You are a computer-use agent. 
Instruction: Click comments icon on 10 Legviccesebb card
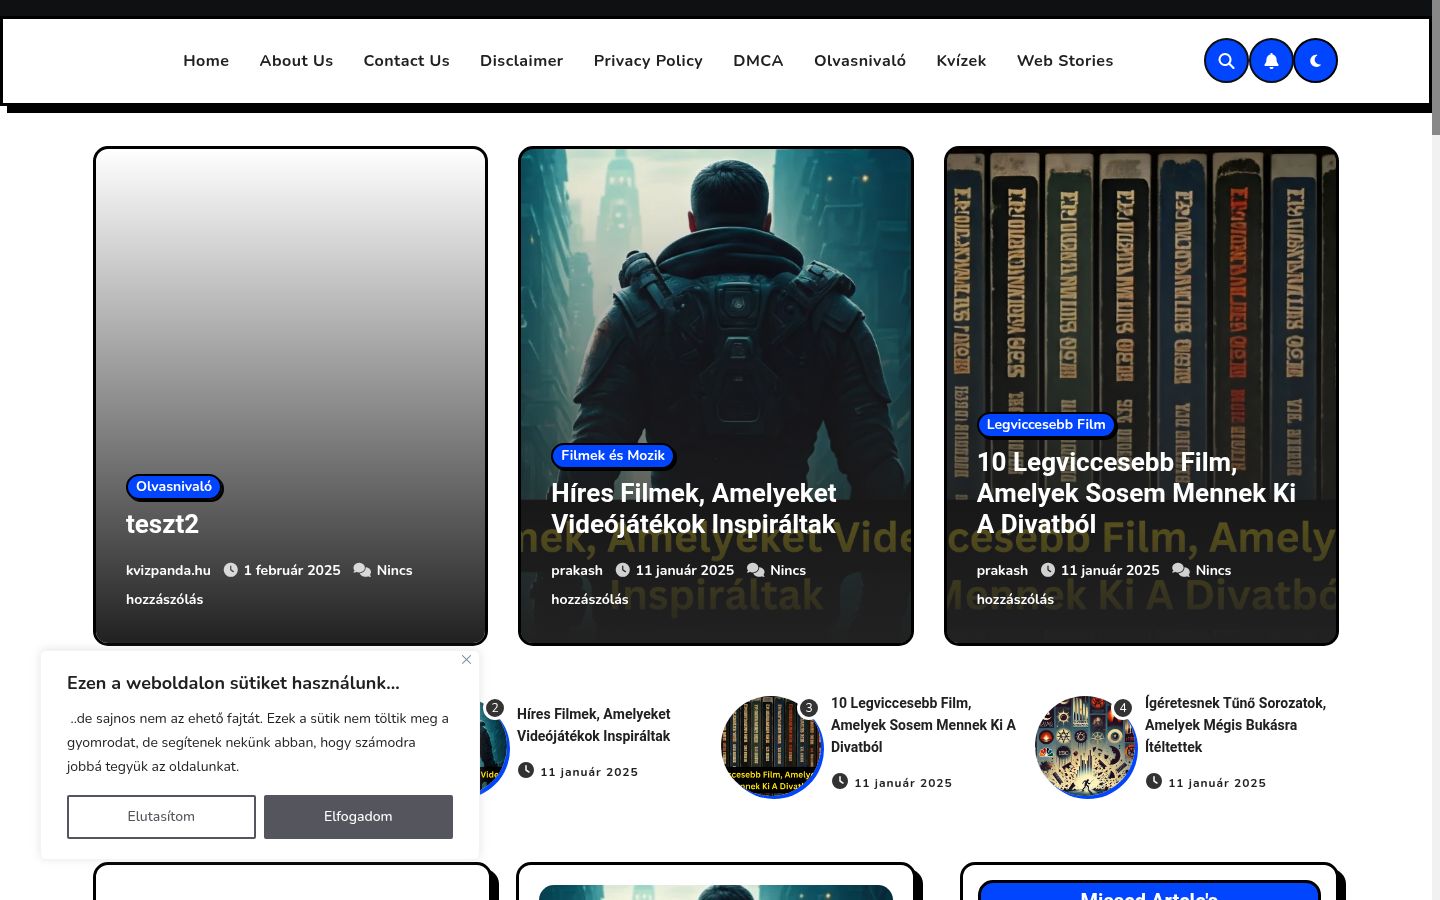(x=1181, y=570)
